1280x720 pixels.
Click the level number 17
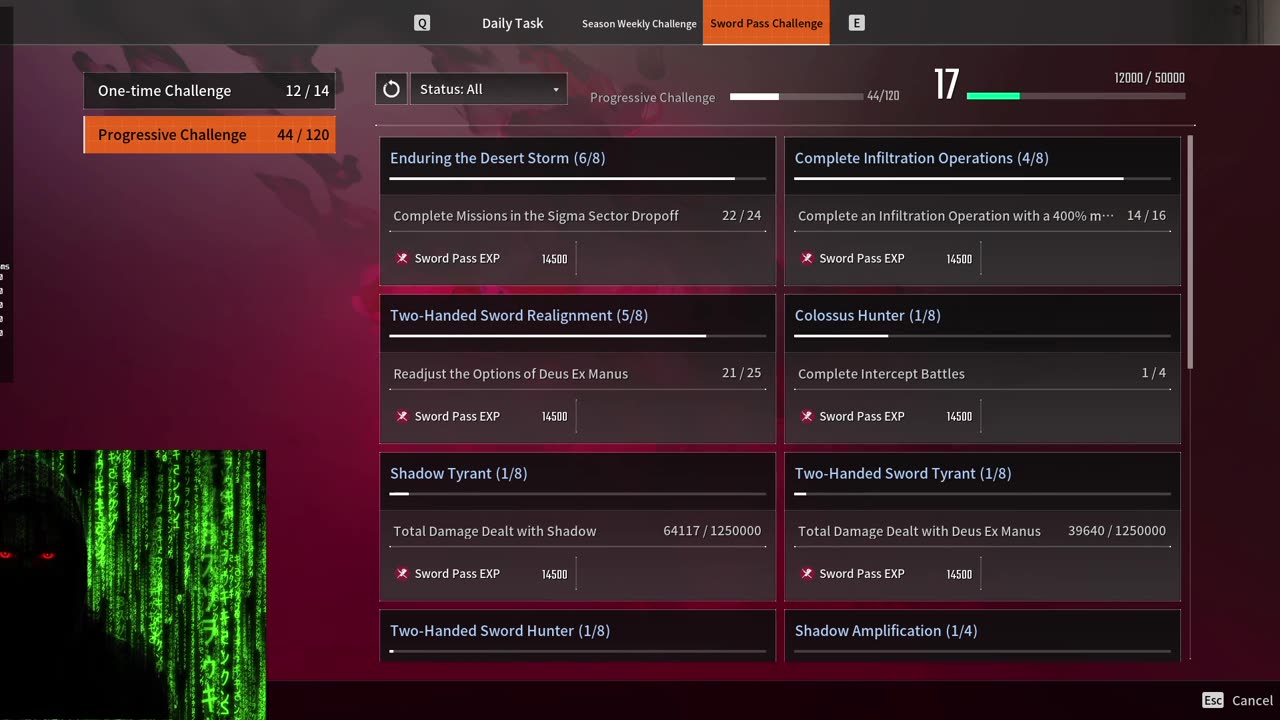click(x=946, y=85)
